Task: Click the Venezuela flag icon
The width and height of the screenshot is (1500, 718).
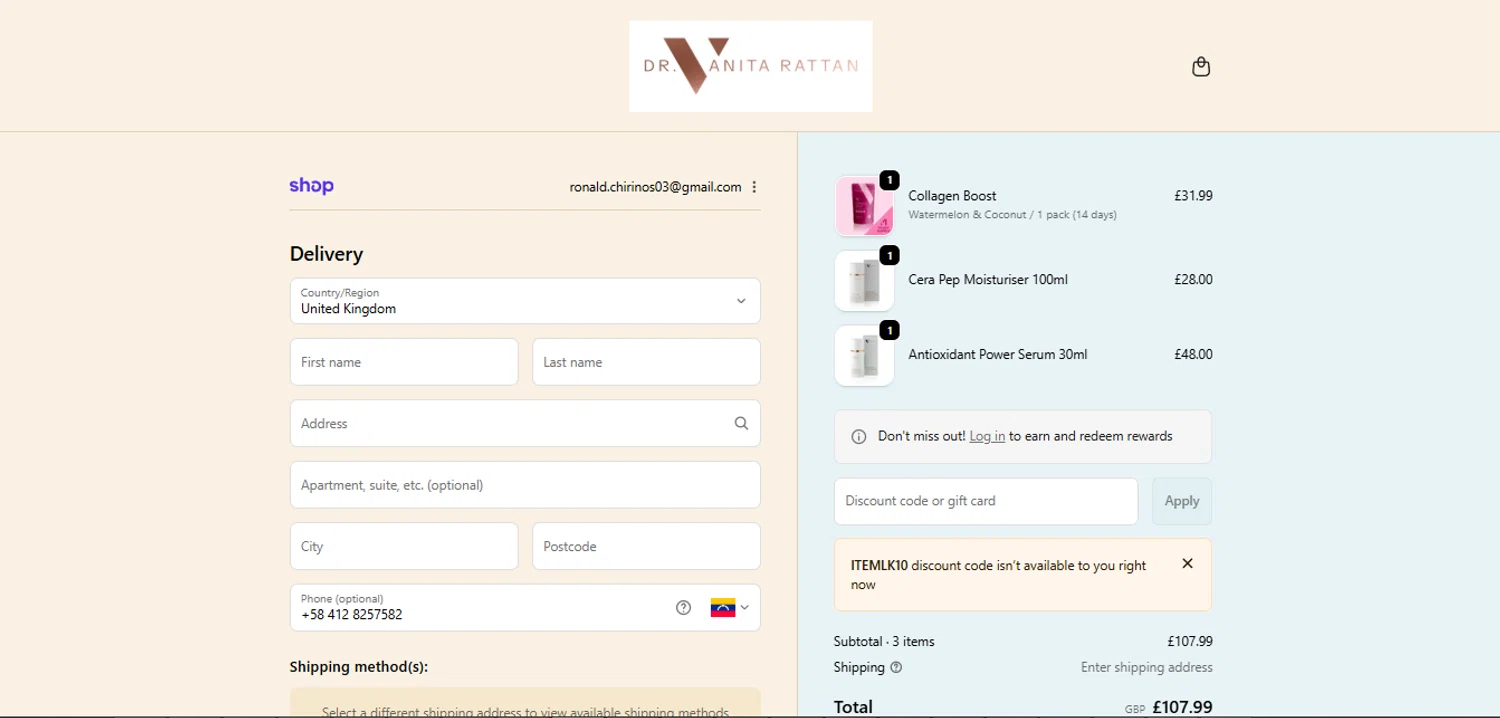Action: click(x=723, y=607)
